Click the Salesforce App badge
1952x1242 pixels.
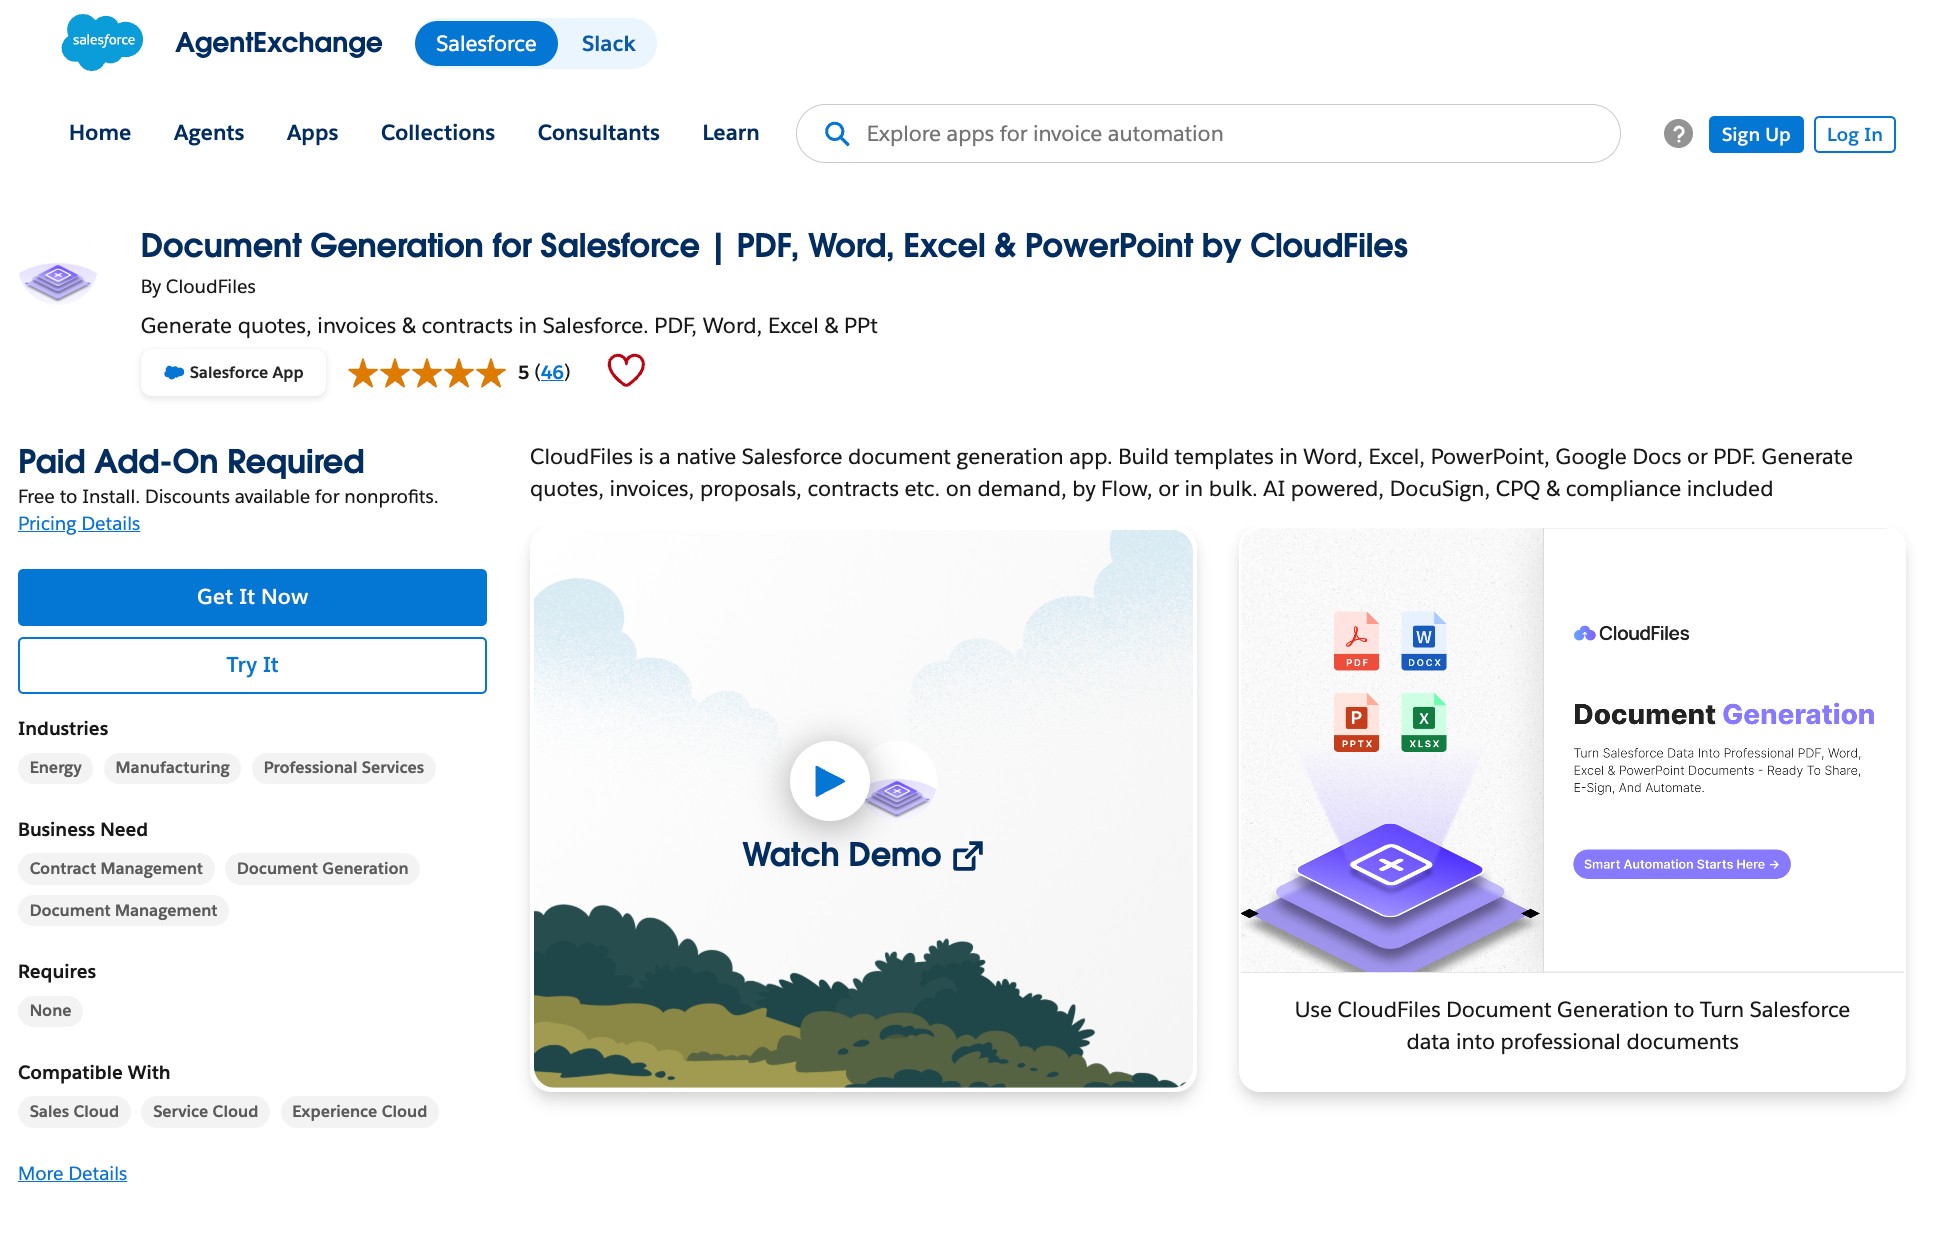click(x=233, y=373)
